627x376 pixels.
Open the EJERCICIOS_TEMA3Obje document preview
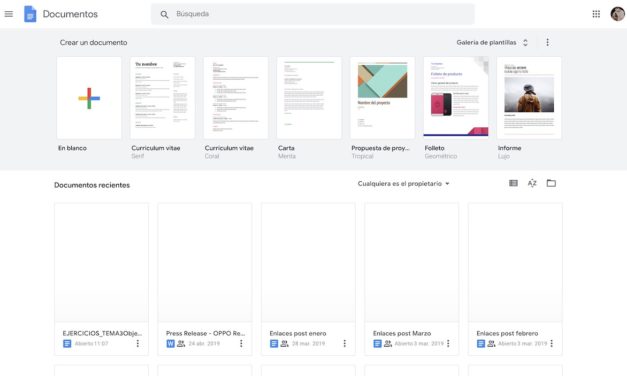coord(101,262)
